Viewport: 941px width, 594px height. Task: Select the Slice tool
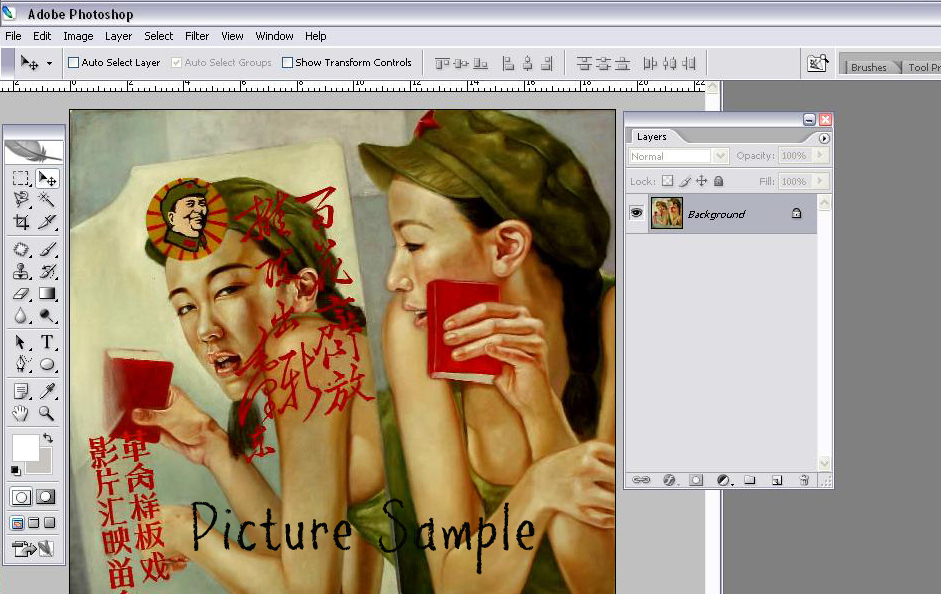tap(47, 222)
